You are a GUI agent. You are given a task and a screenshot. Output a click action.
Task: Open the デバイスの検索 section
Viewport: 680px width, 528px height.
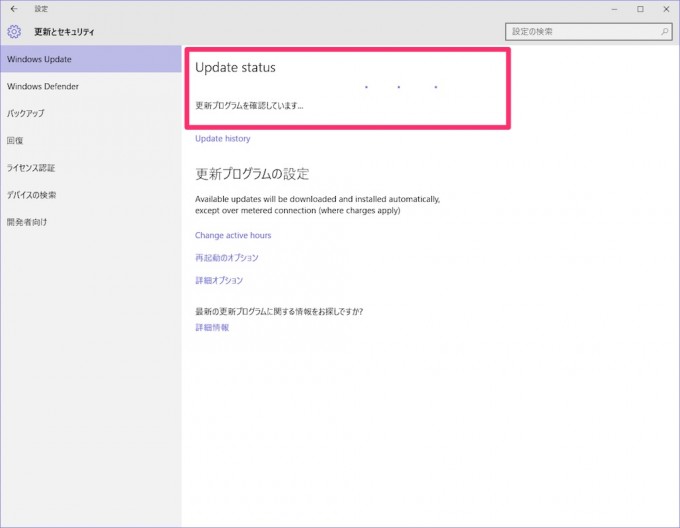coord(91,195)
